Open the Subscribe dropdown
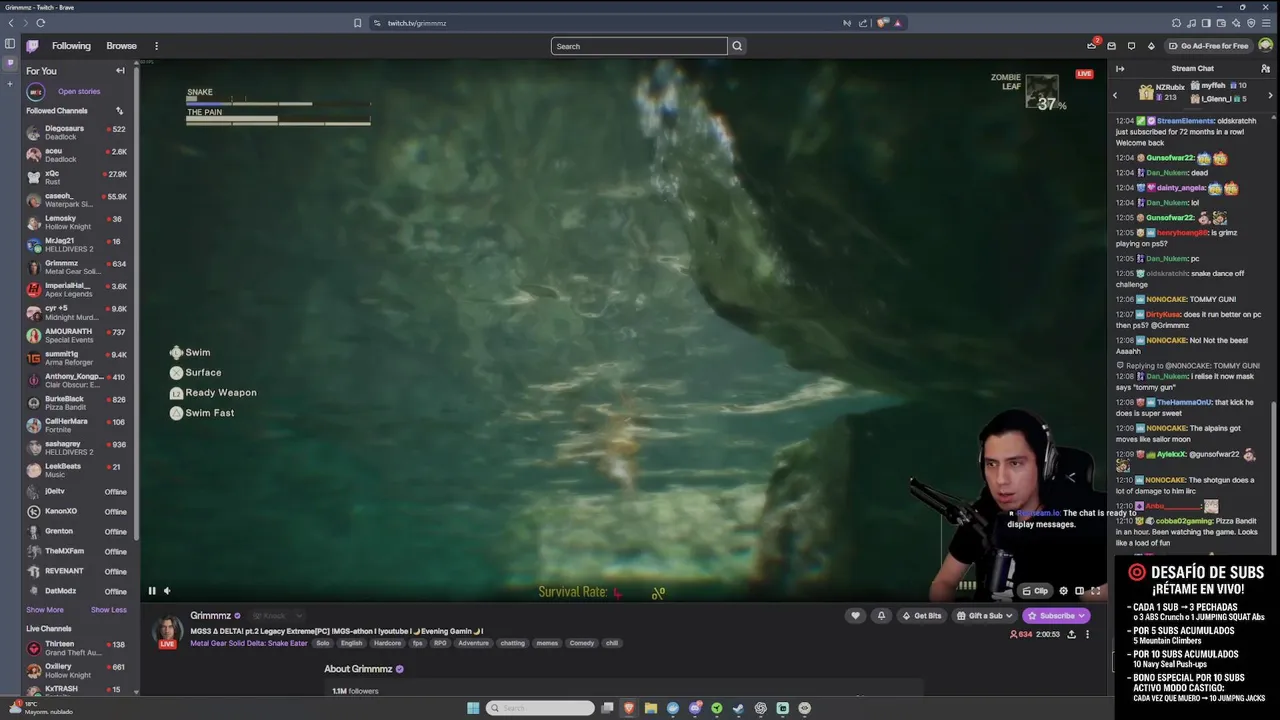The image size is (1280, 720). coord(1056,616)
